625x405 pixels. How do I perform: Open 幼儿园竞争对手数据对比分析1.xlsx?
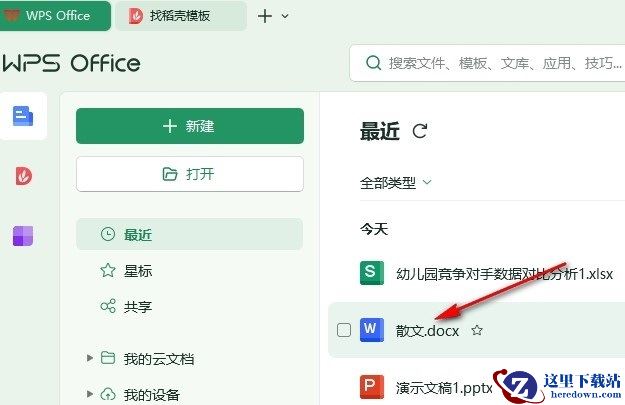(504, 273)
